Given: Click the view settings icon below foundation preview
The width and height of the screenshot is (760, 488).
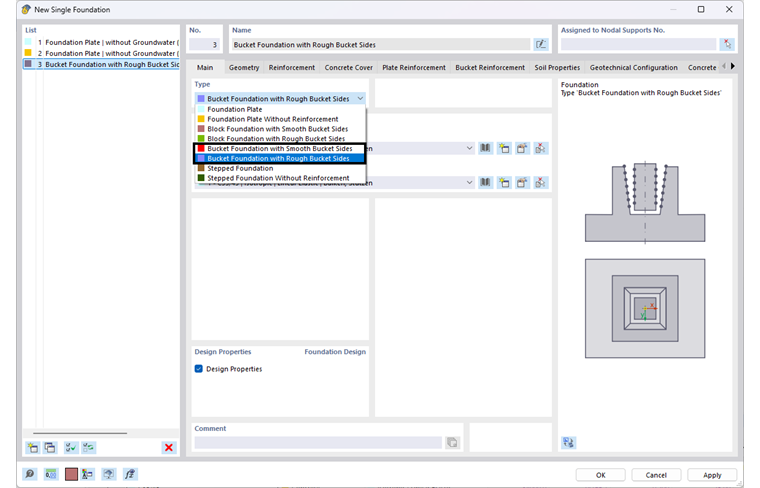Looking at the screenshot, I should pyautogui.click(x=569, y=442).
